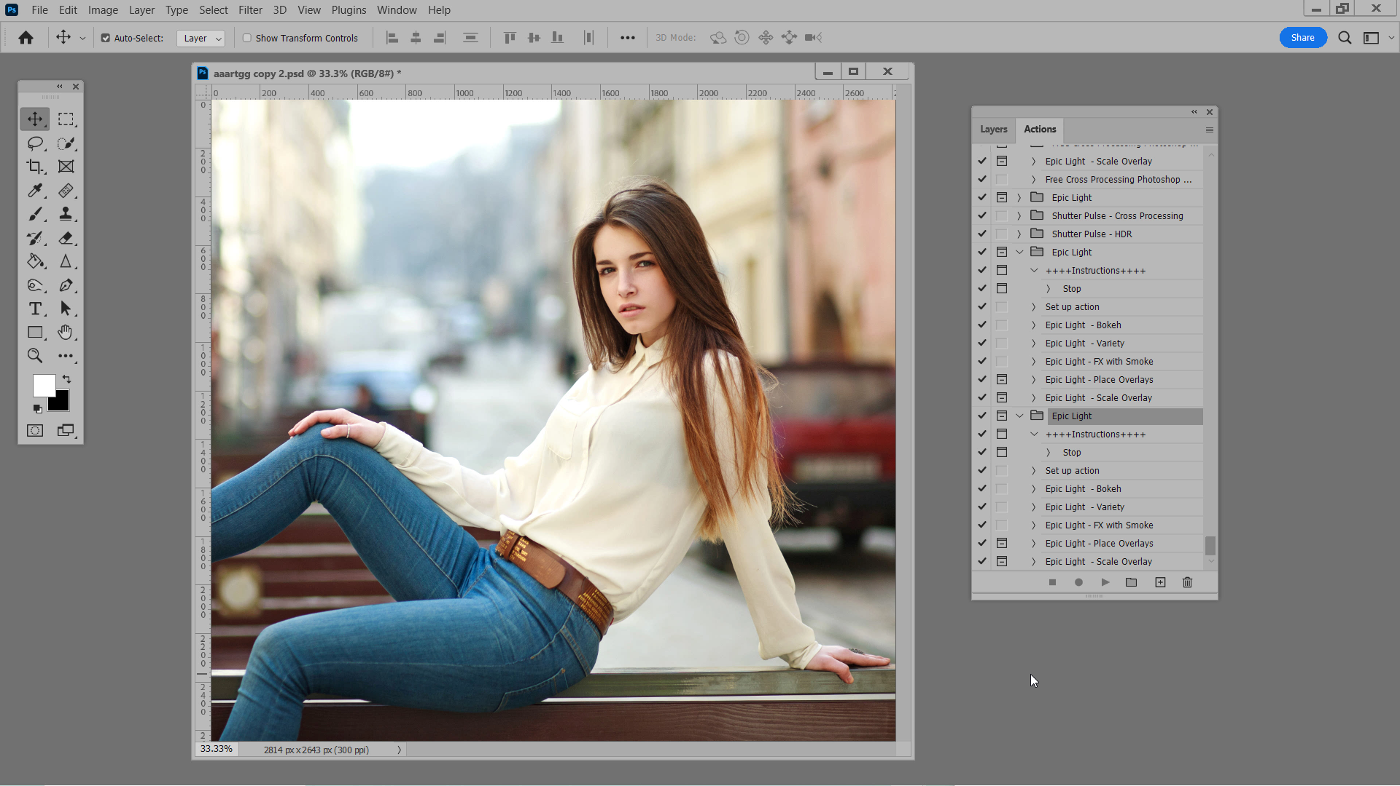The width and height of the screenshot is (1400, 786).
Task: Open the Search icon in top bar
Action: 1345,38
